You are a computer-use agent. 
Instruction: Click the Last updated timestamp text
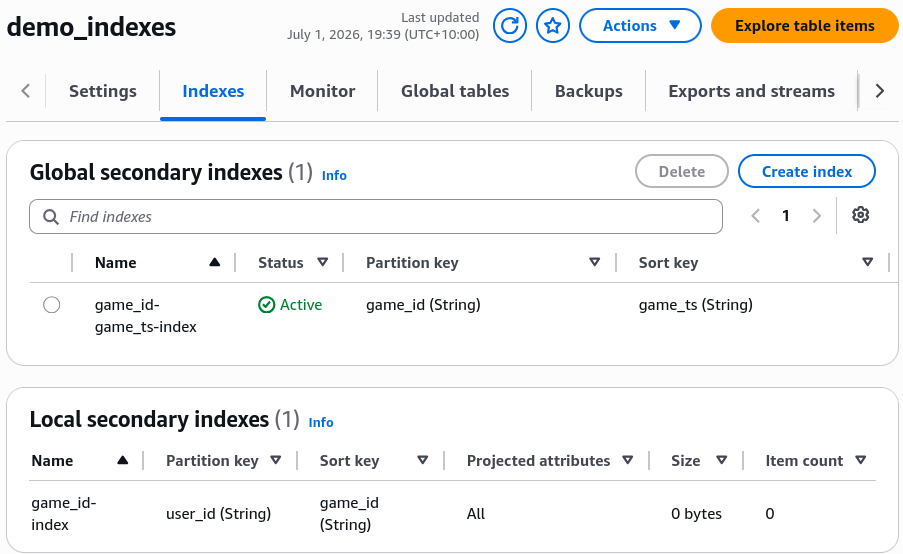(x=383, y=26)
